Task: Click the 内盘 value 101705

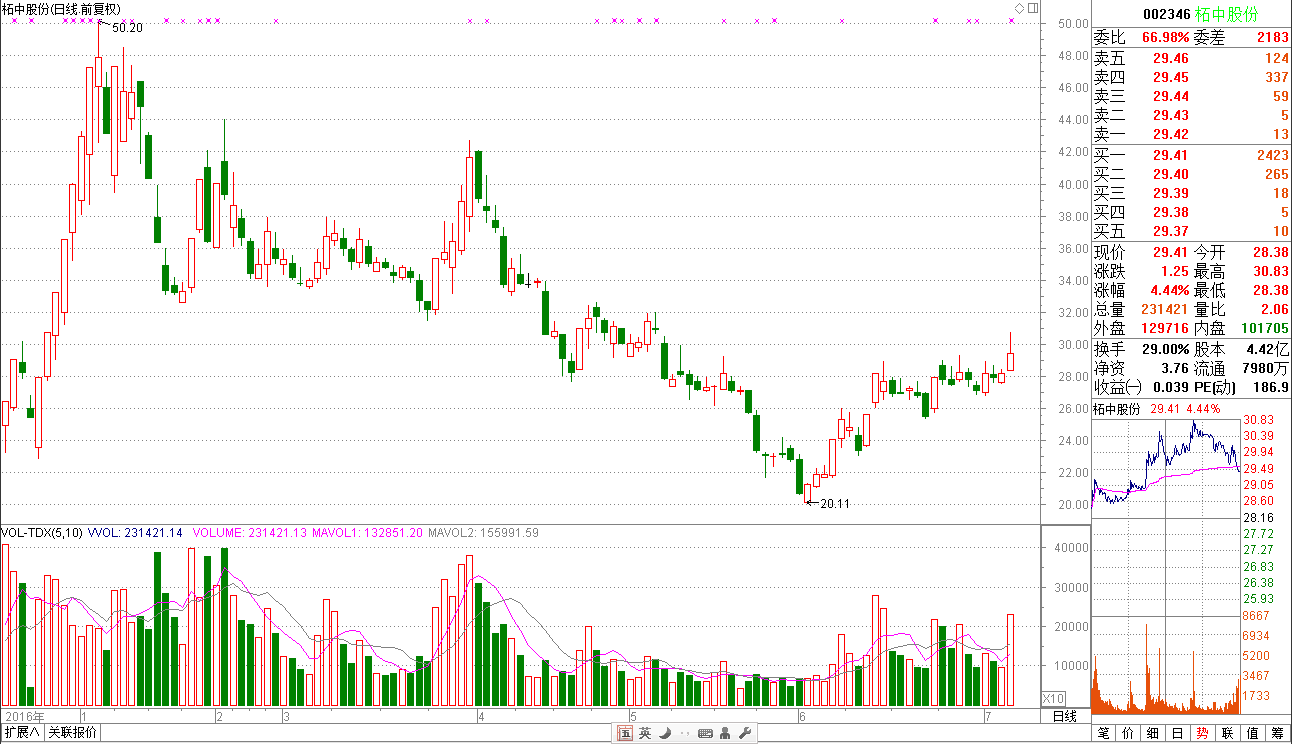Action: [x=1264, y=328]
